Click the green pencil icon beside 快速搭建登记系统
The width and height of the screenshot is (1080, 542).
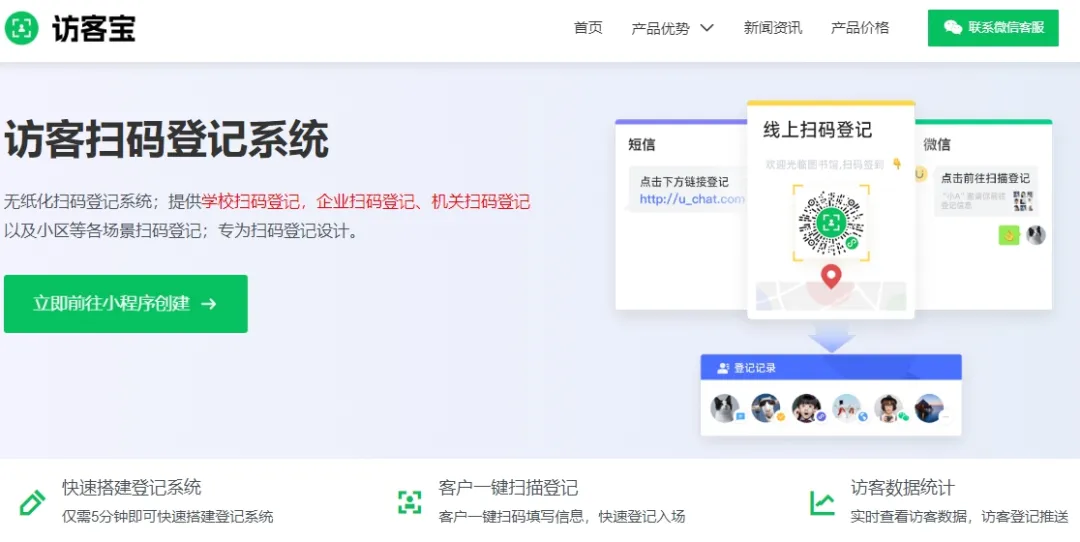pyautogui.click(x=32, y=502)
